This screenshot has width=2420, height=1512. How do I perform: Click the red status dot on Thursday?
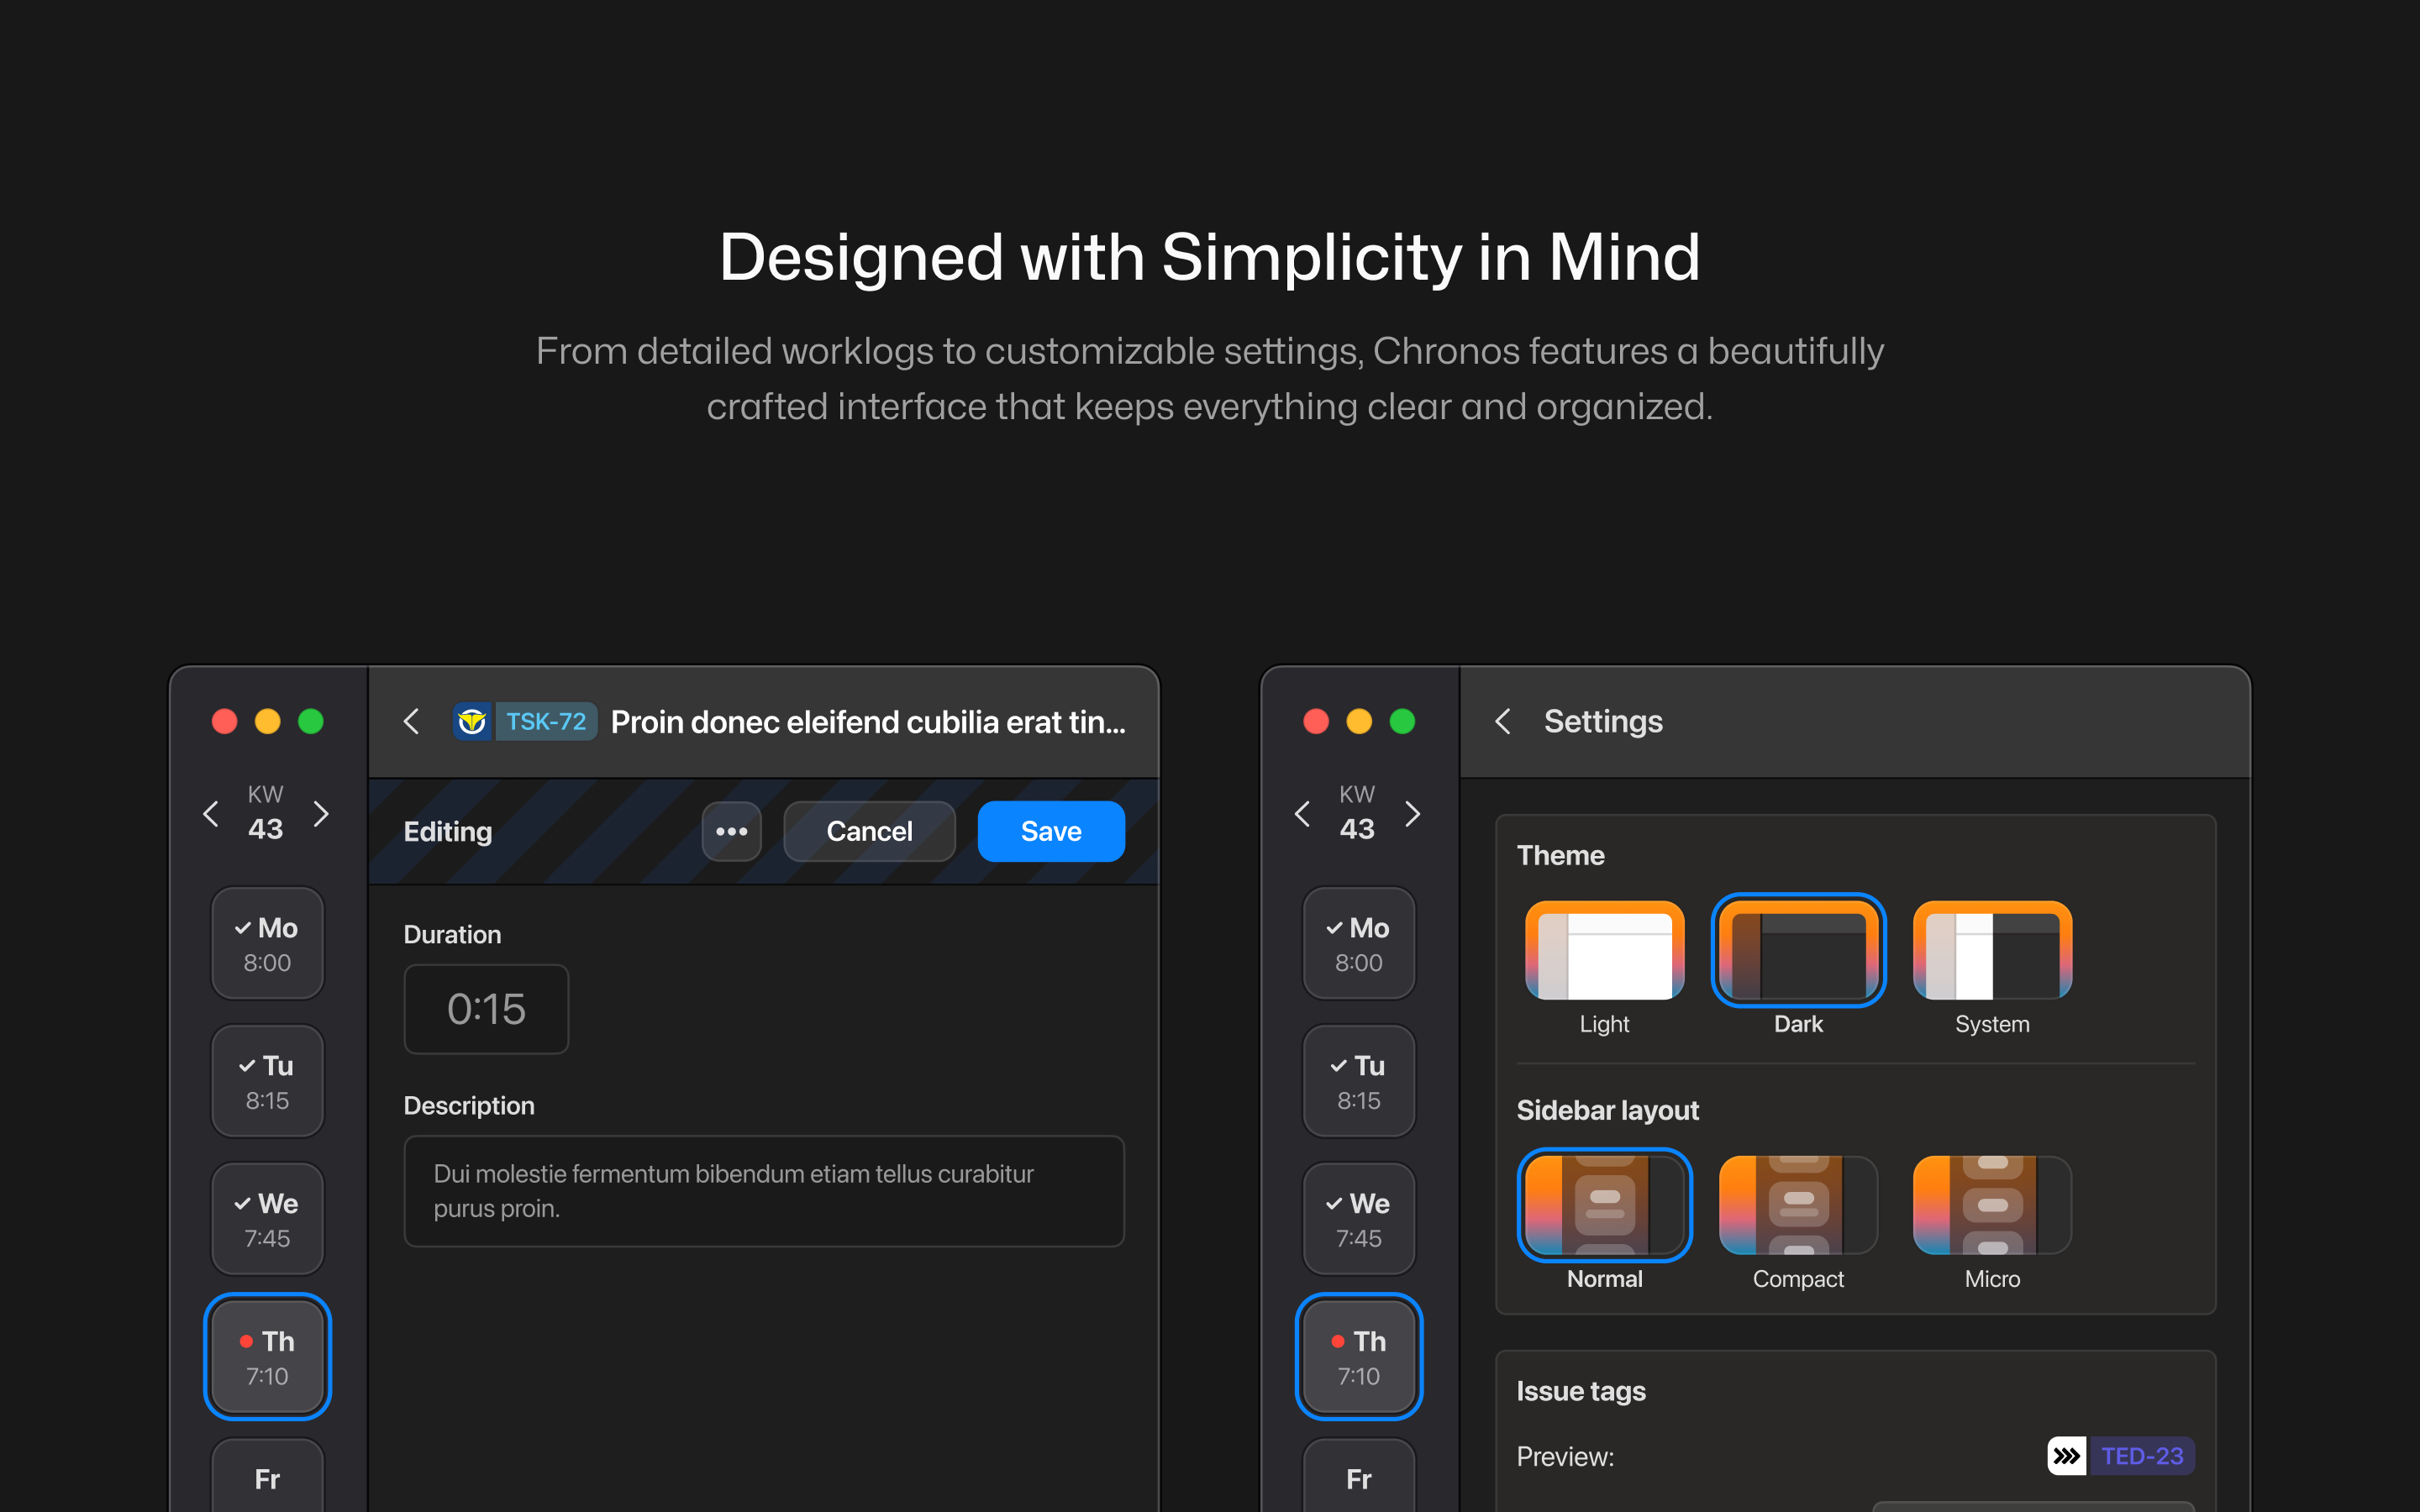[x=247, y=1341]
